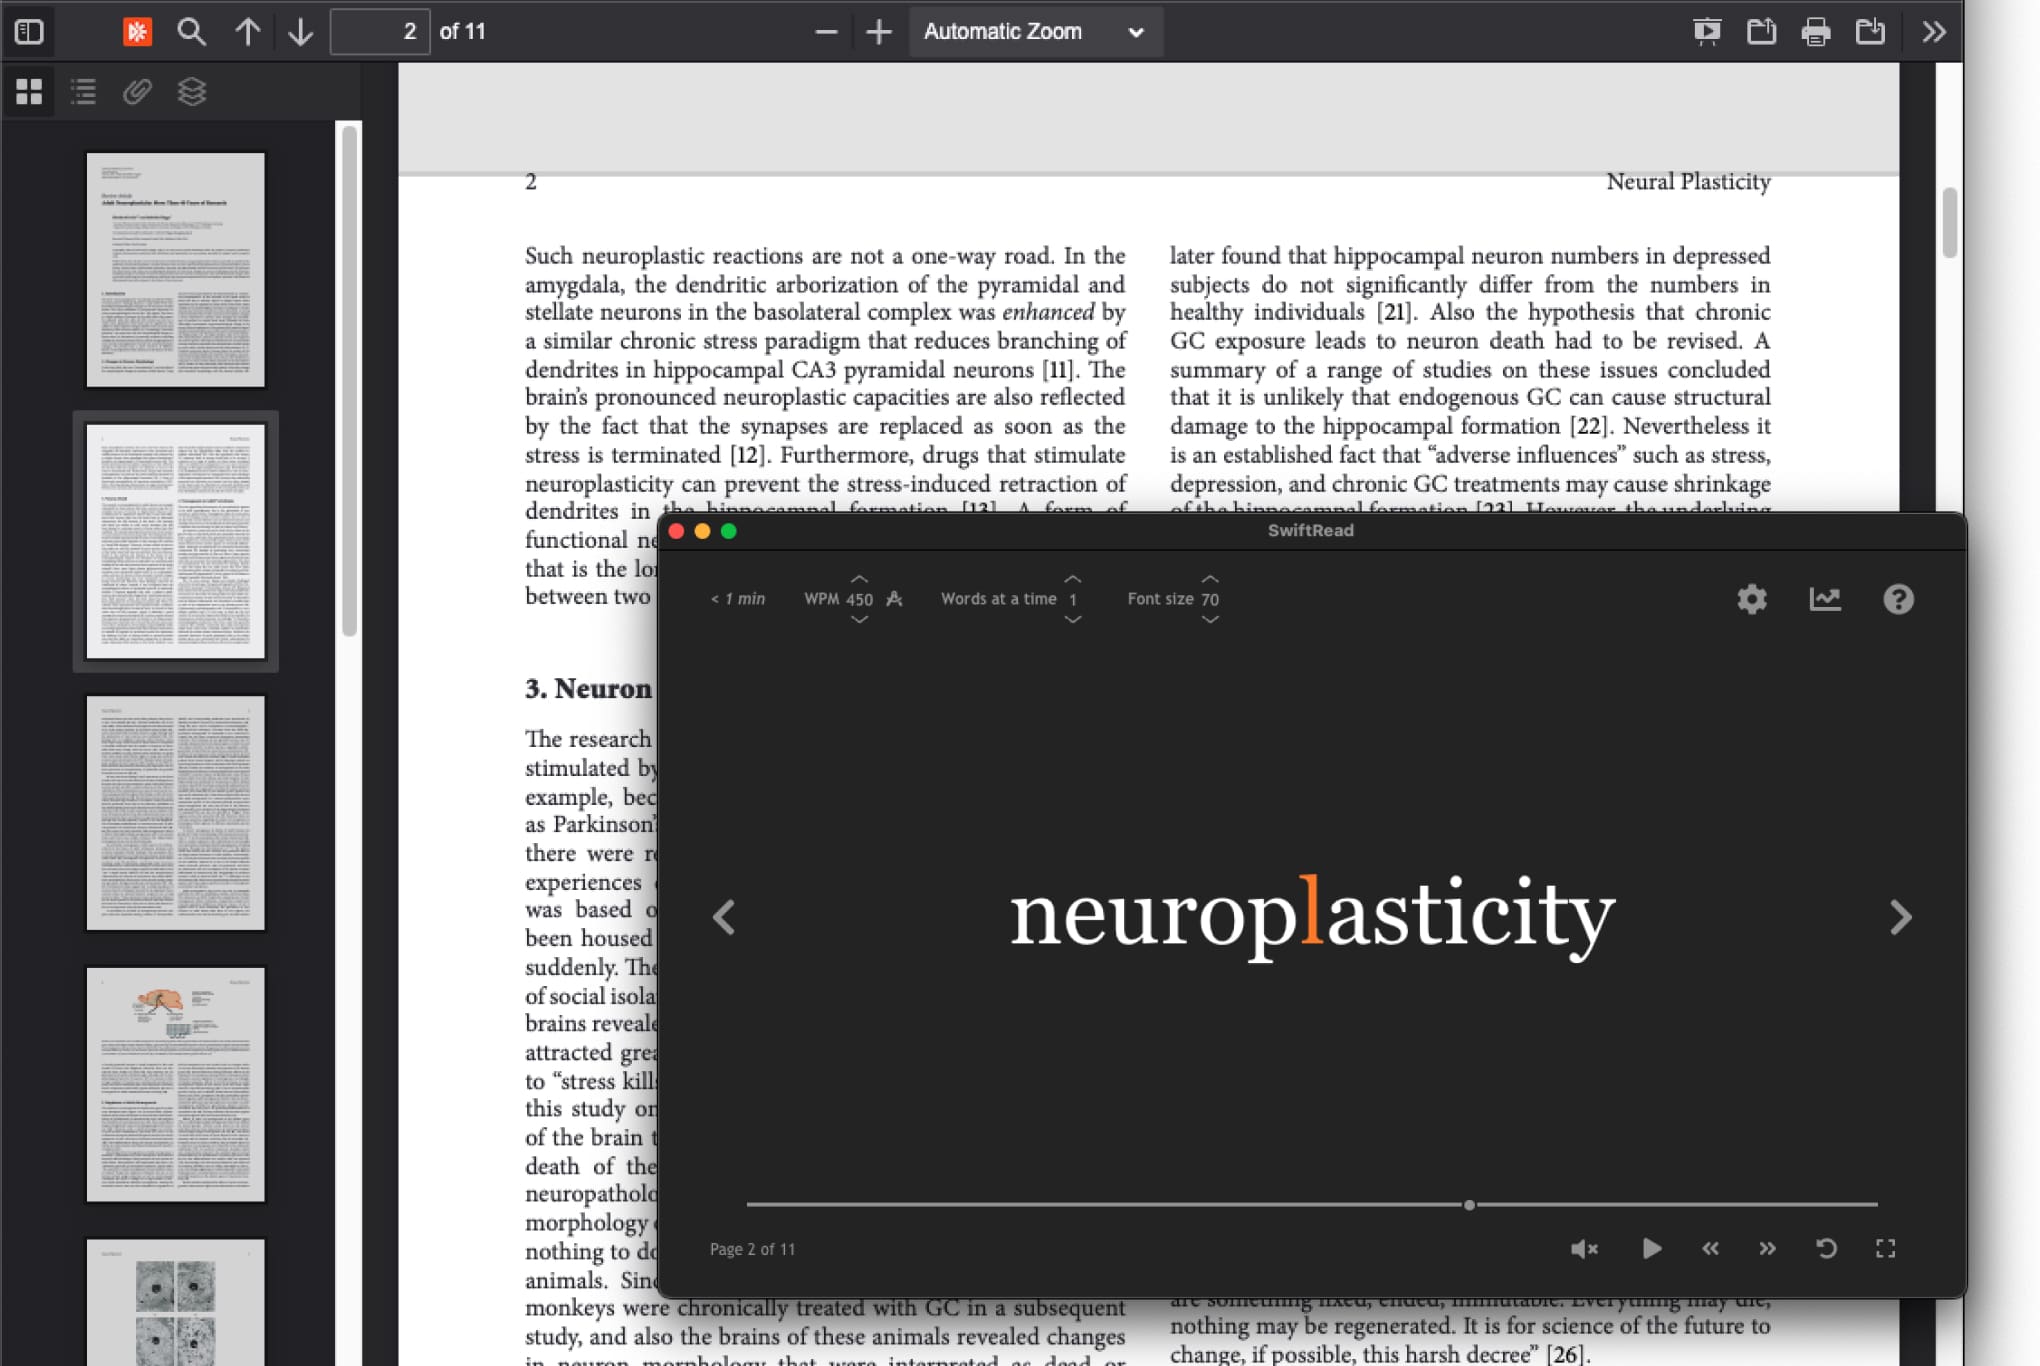Viewport: 2040px width, 1366px height.
Task: Open the Automatic Zoom dropdown
Action: (1035, 31)
